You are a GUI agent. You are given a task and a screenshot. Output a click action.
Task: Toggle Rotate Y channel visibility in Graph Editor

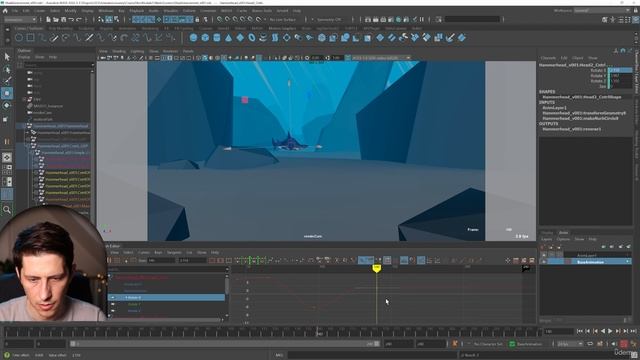pyautogui.click(x=113, y=304)
